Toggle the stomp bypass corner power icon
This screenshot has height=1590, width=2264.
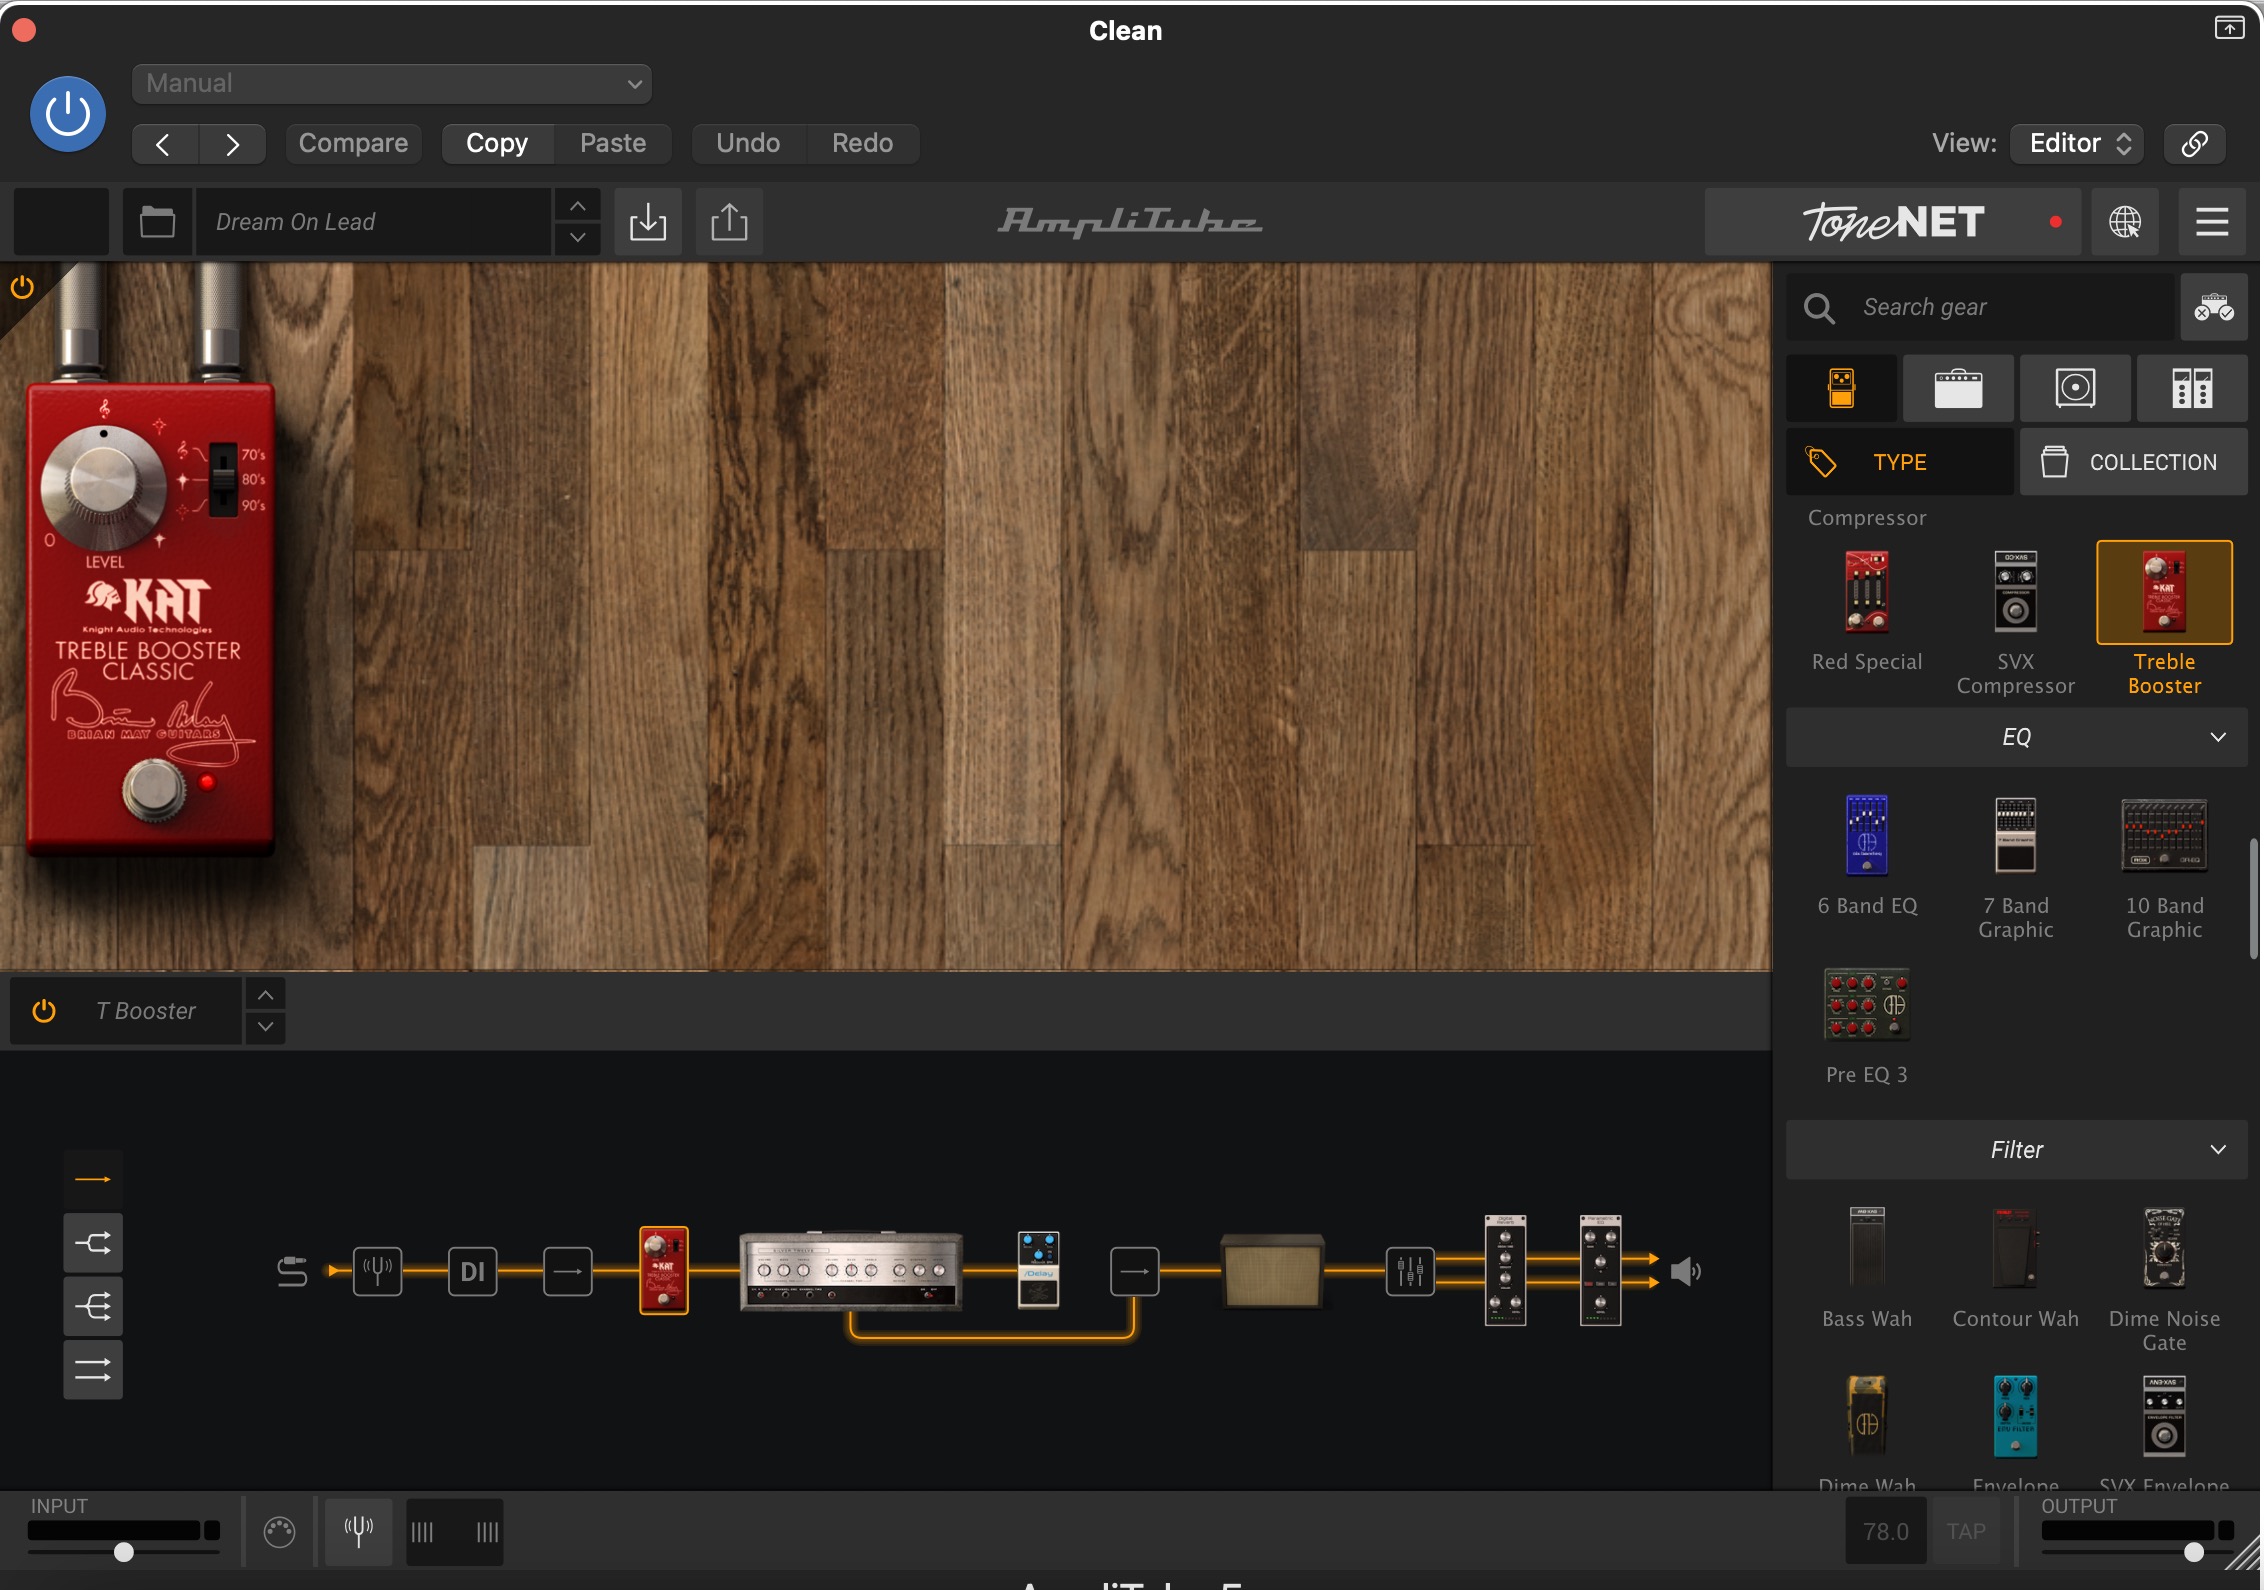pyautogui.click(x=22, y=288)
